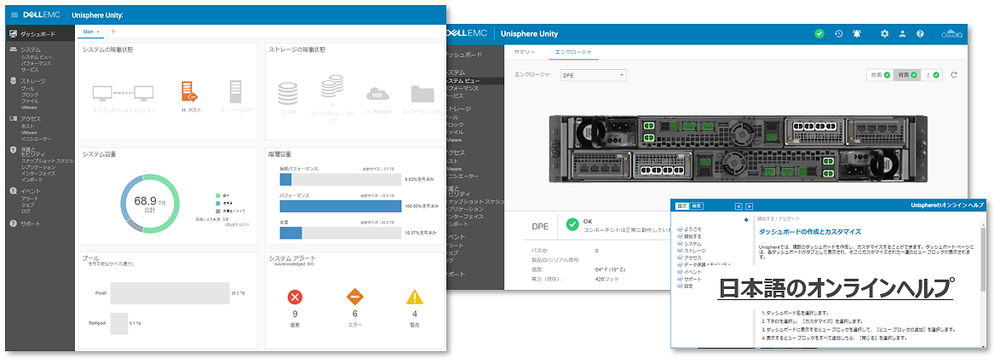Add a new dashboard tab with plus

click(114, 31)
